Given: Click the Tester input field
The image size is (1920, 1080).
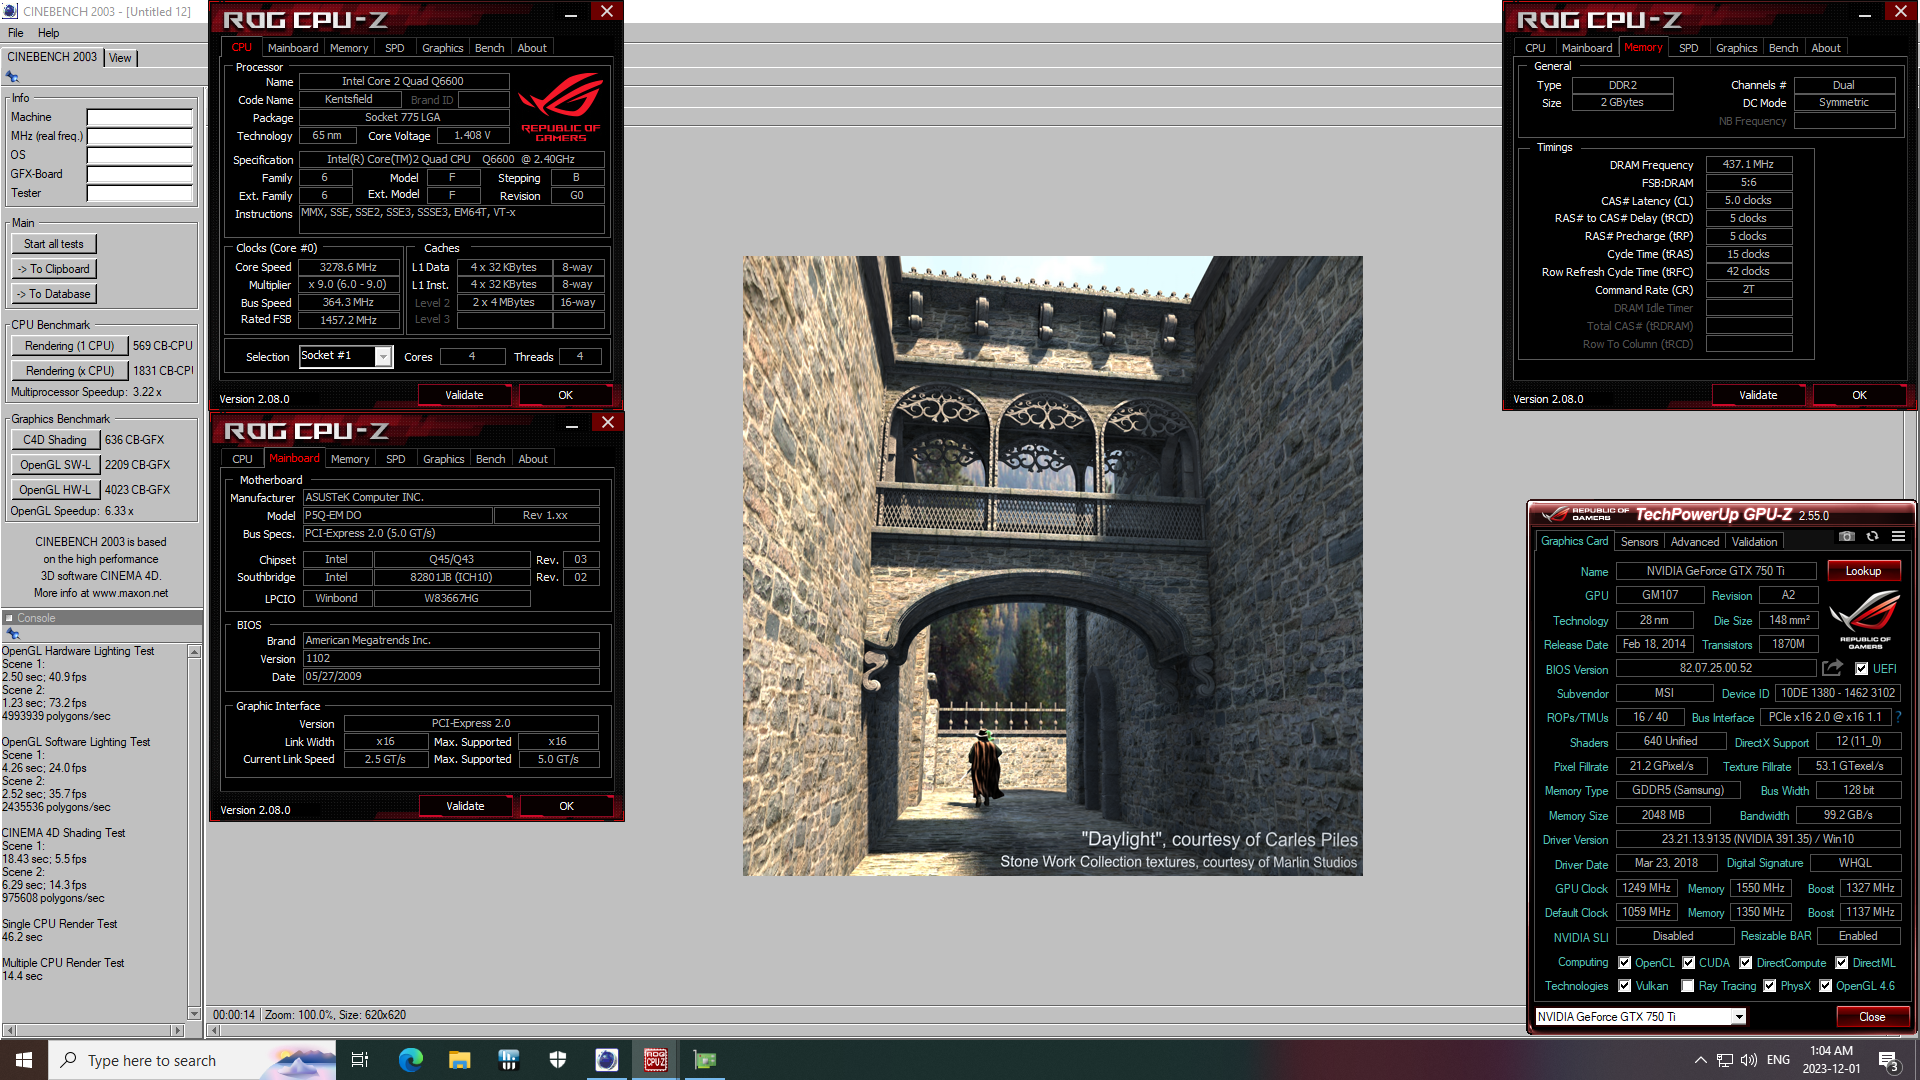Looking at the screenshot, I should 139,193.
